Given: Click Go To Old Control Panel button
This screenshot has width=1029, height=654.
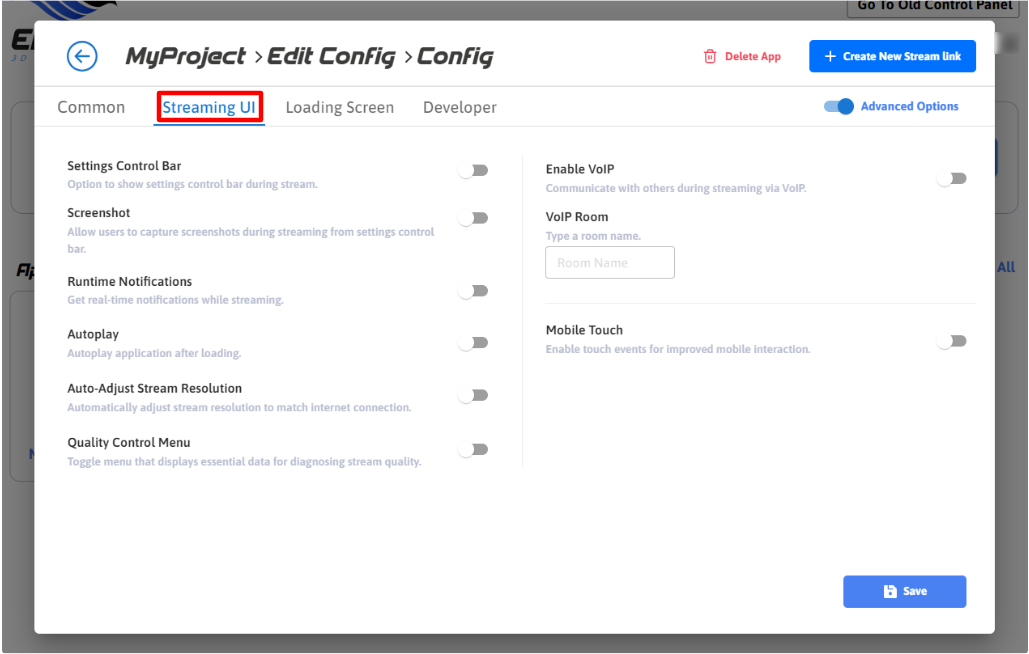Looking at the screenshot, I should [x=927, y=6].
